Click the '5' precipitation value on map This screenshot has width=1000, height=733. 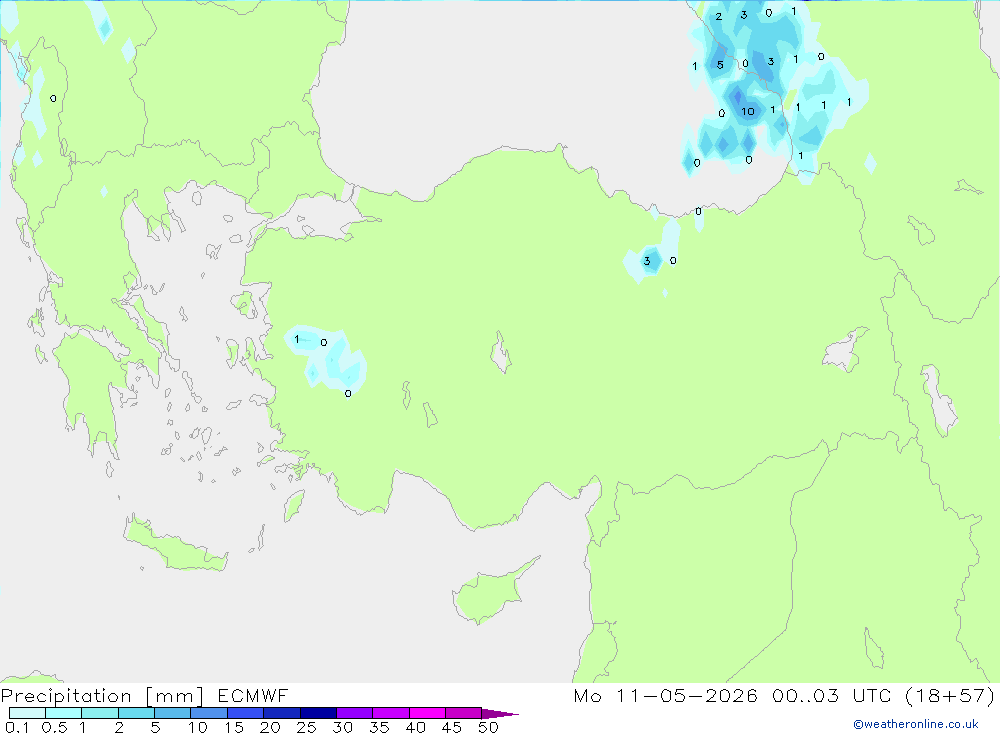[x=720, y=65]
